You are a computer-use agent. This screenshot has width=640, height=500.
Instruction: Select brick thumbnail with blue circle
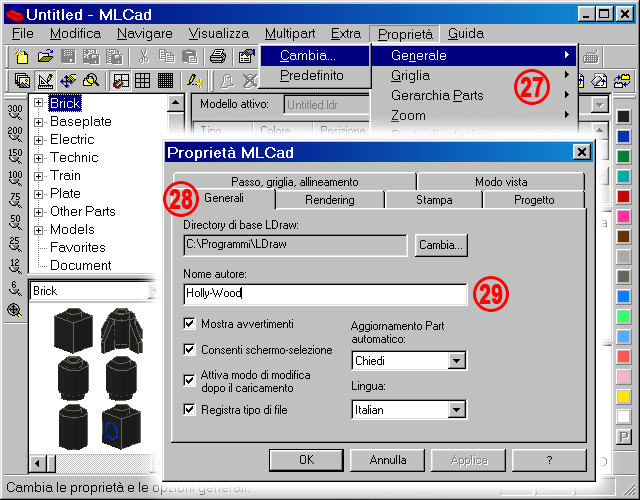coord(120,427)
